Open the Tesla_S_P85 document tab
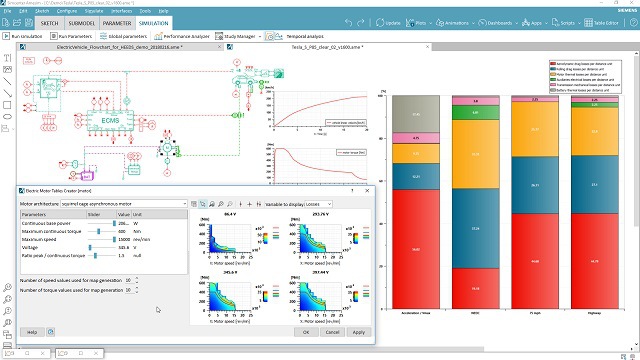Screen dimensions: 640x360 tap(327, 47)
